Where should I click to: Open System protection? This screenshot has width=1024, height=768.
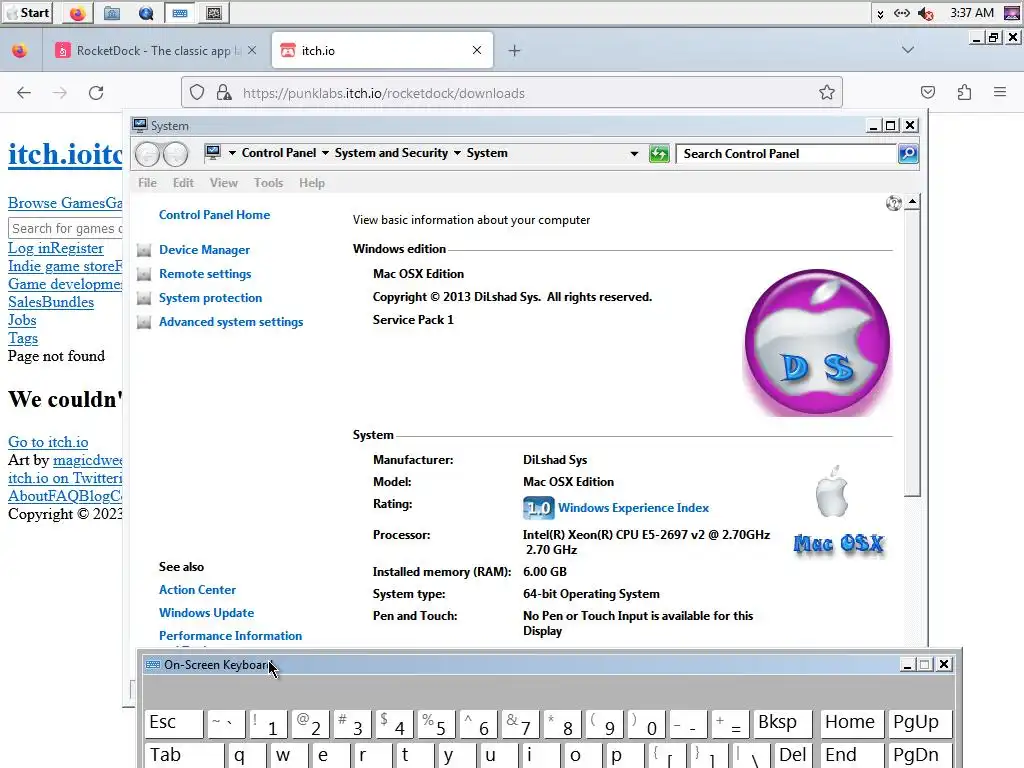210,298
